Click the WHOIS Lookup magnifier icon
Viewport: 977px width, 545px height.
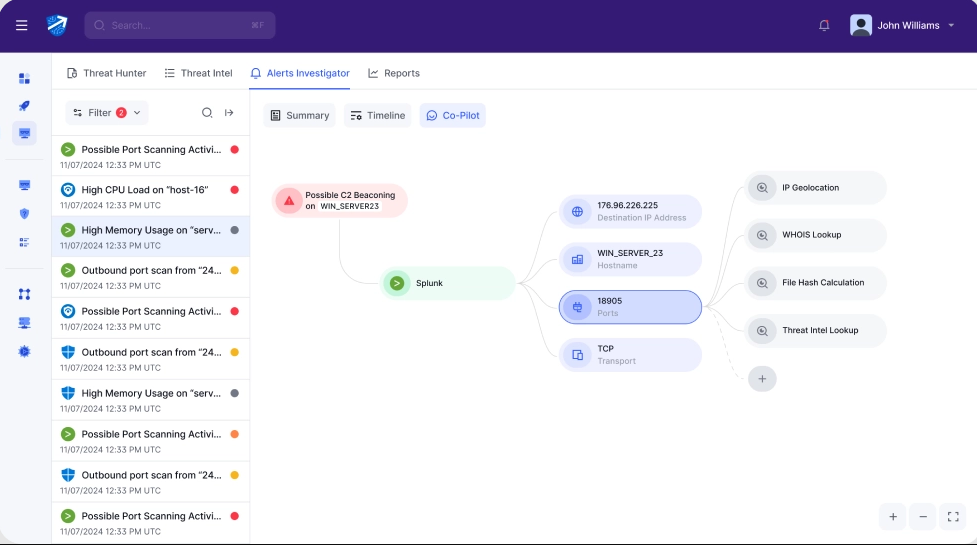coord(762,235)
